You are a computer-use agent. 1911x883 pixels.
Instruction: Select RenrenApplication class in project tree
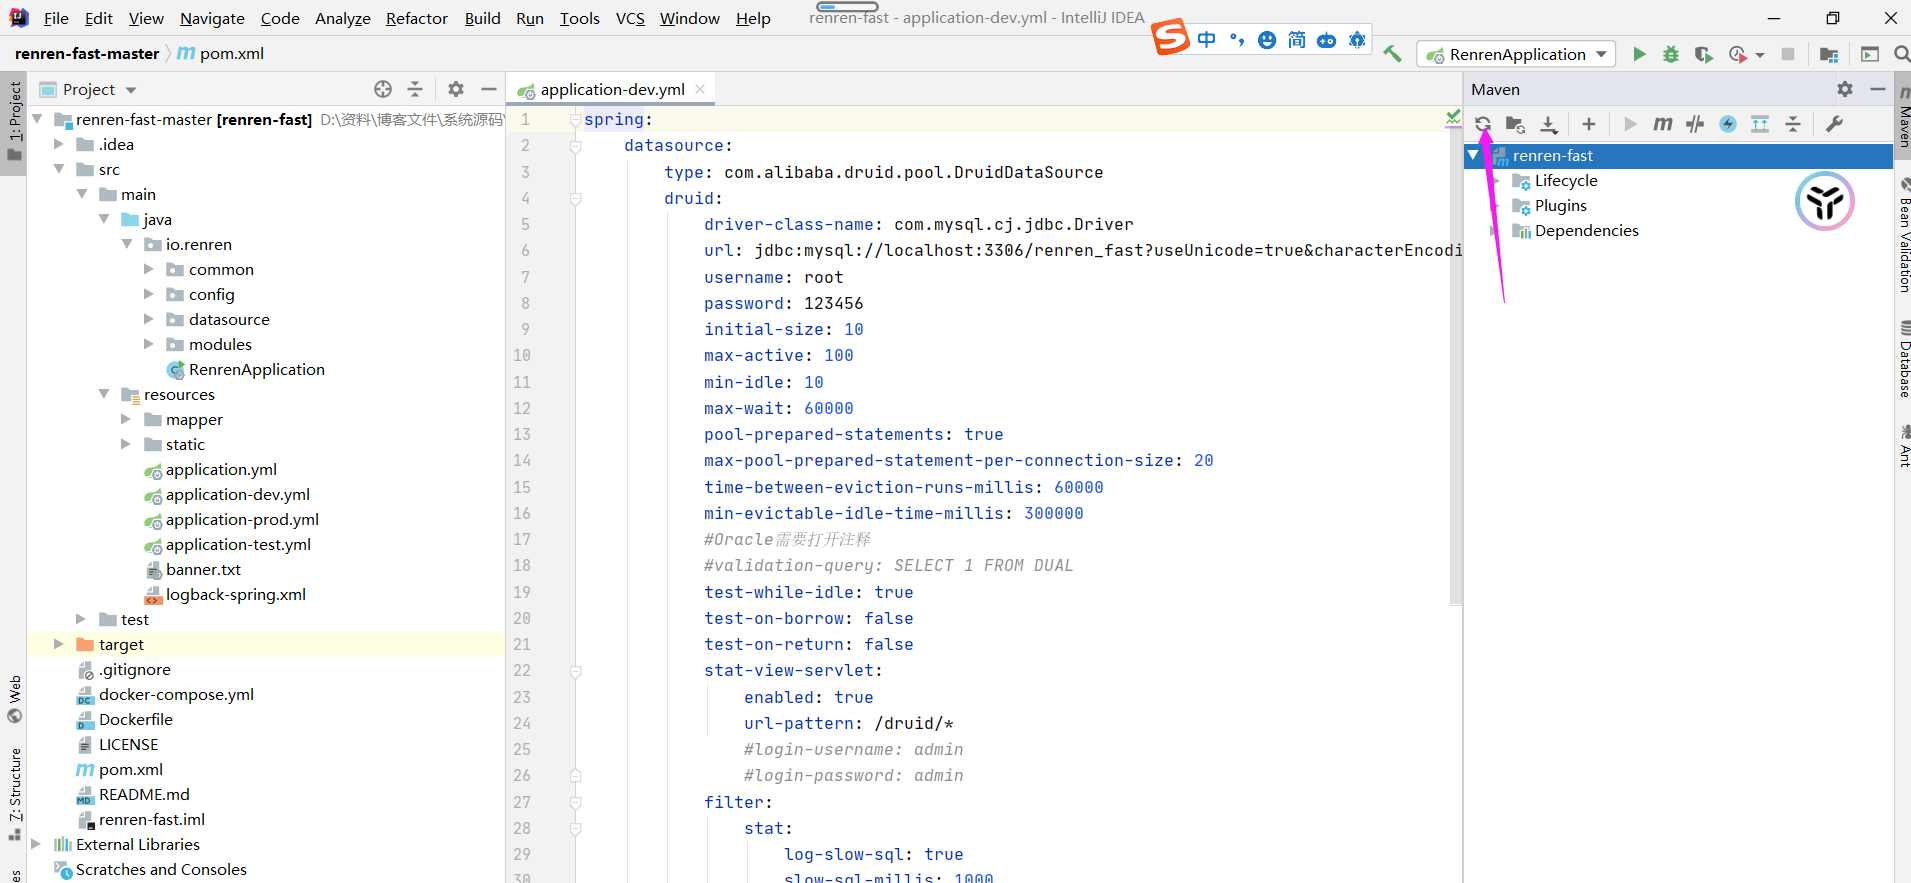[256, 369]
